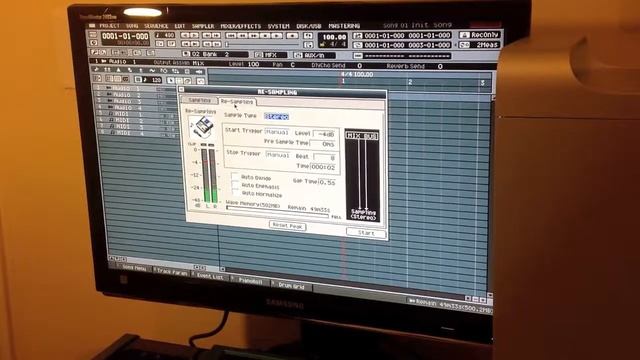This screenshot has height=360, width=640.
Task: Click the Output Assign Mix parameter
Action: [x=179, y=63]
